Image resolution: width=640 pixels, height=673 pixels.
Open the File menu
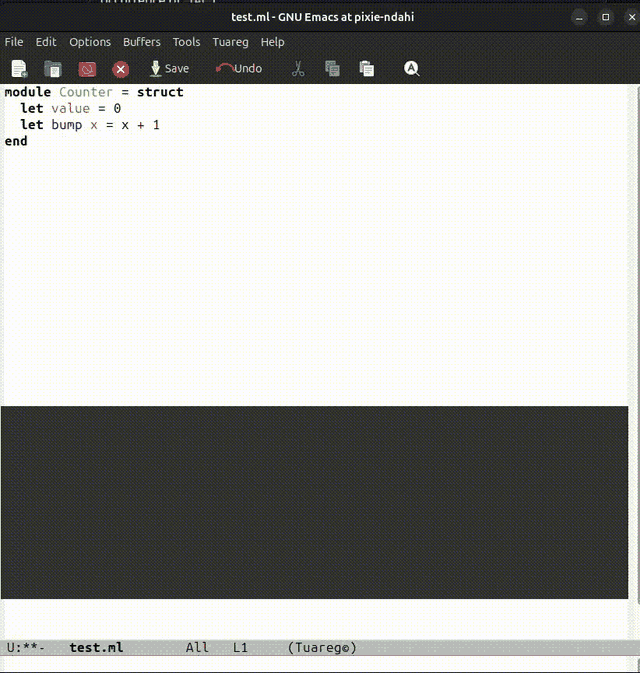pyautogui.click(x=14, y=42)
